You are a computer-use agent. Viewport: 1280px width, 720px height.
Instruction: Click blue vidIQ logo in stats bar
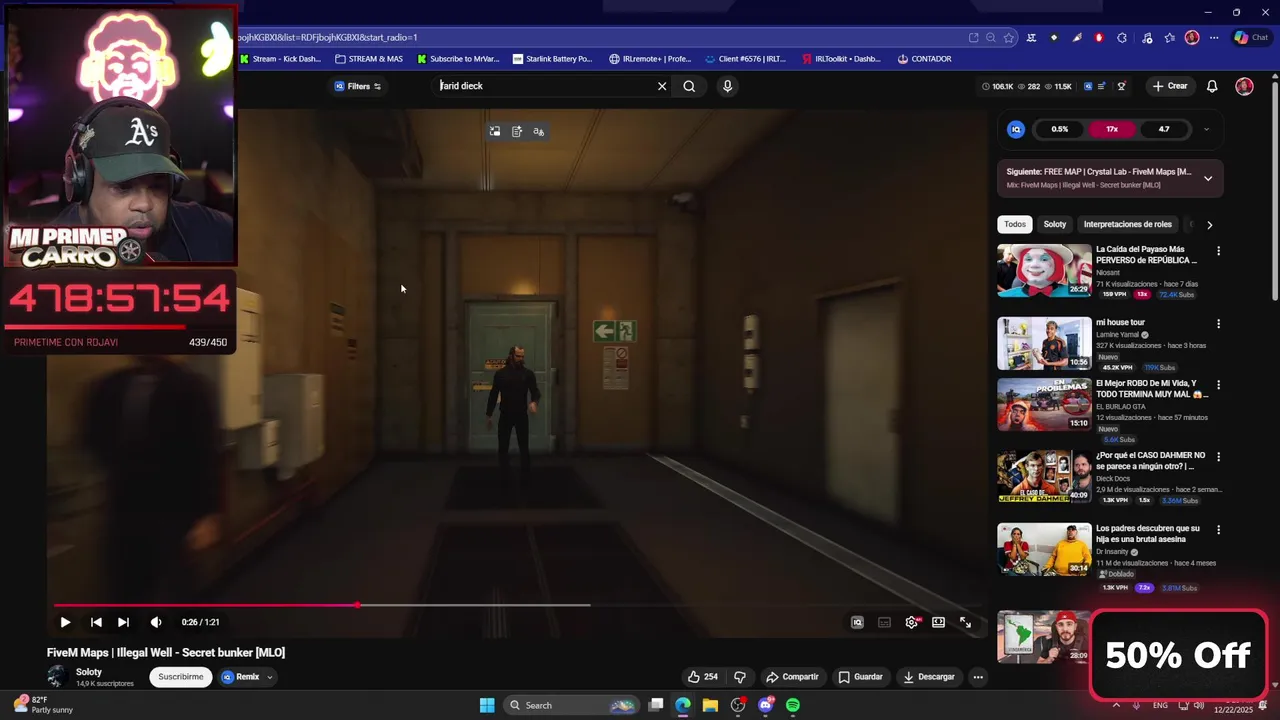[1088, 86]
